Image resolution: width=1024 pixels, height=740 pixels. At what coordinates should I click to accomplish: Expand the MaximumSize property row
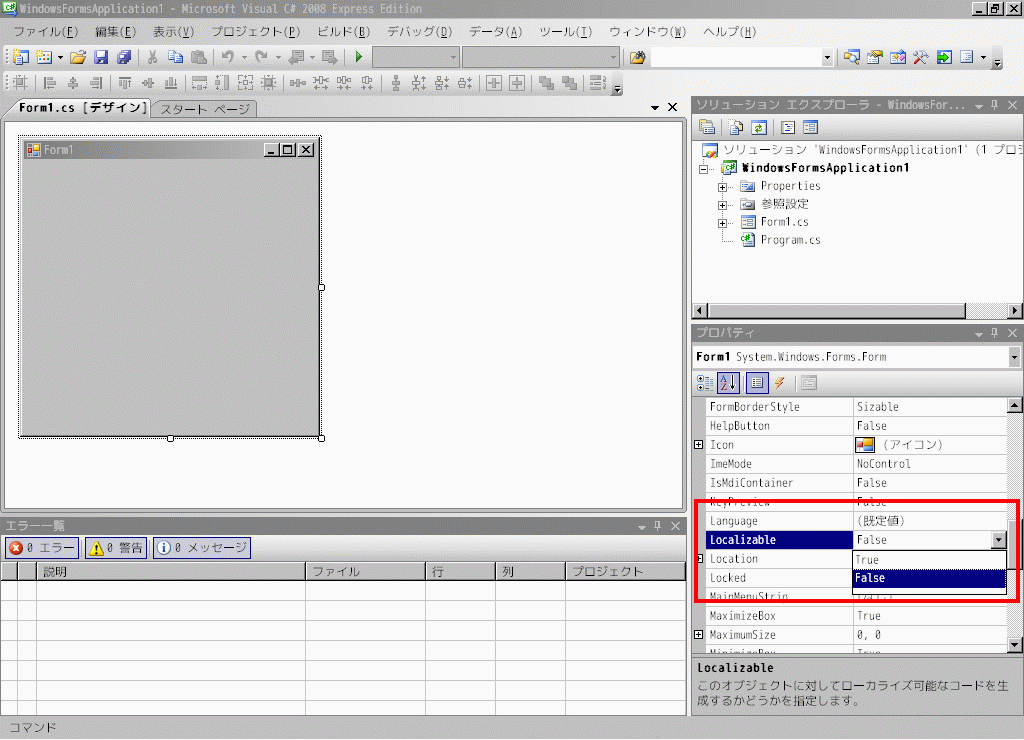699,635
